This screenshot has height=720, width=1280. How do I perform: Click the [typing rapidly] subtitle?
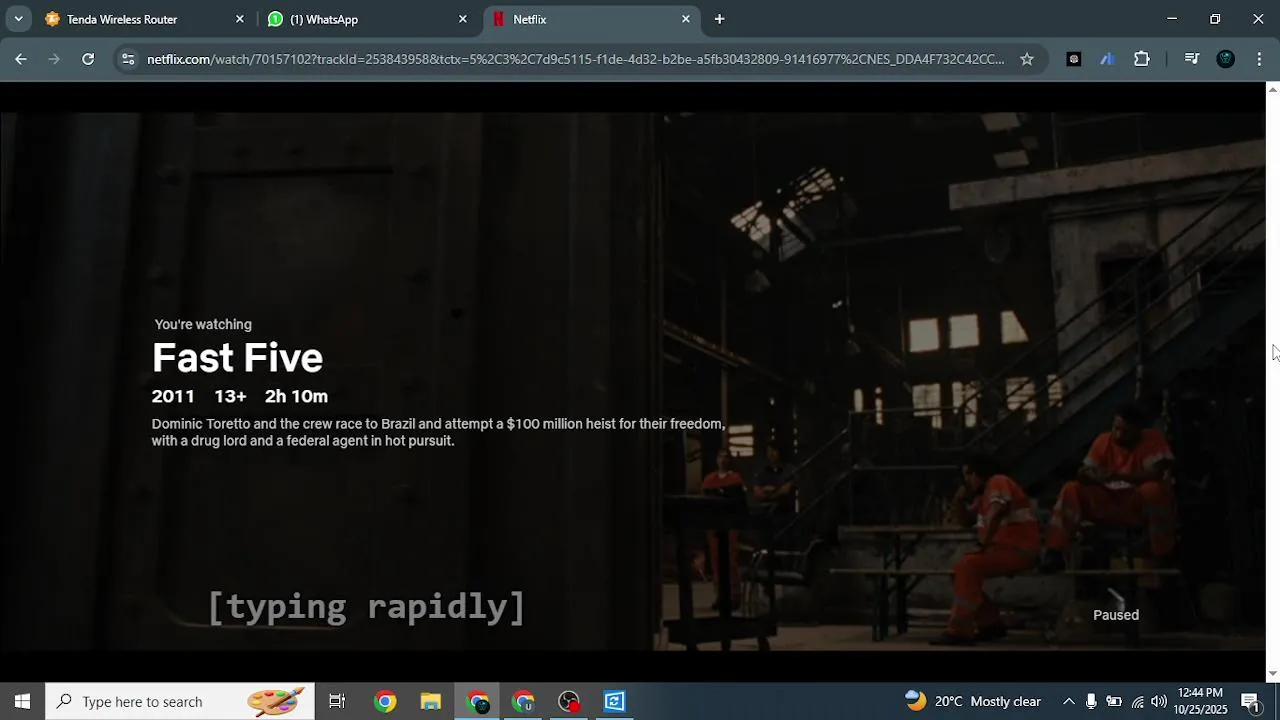(x=366, y=606)
